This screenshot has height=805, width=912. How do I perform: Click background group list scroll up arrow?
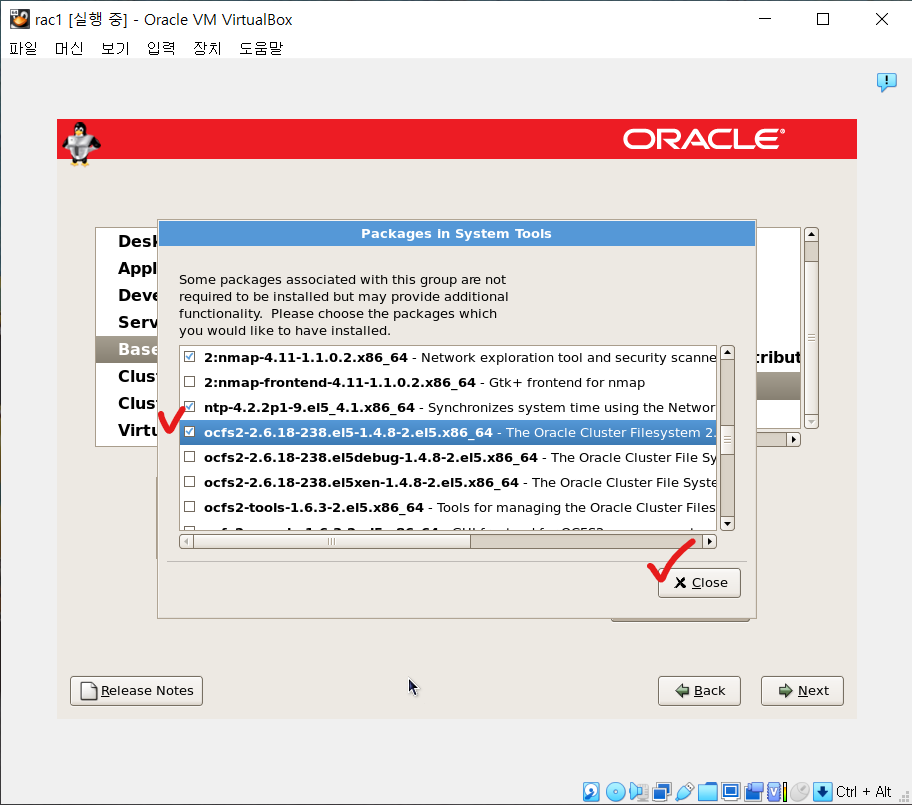(811, 234)
